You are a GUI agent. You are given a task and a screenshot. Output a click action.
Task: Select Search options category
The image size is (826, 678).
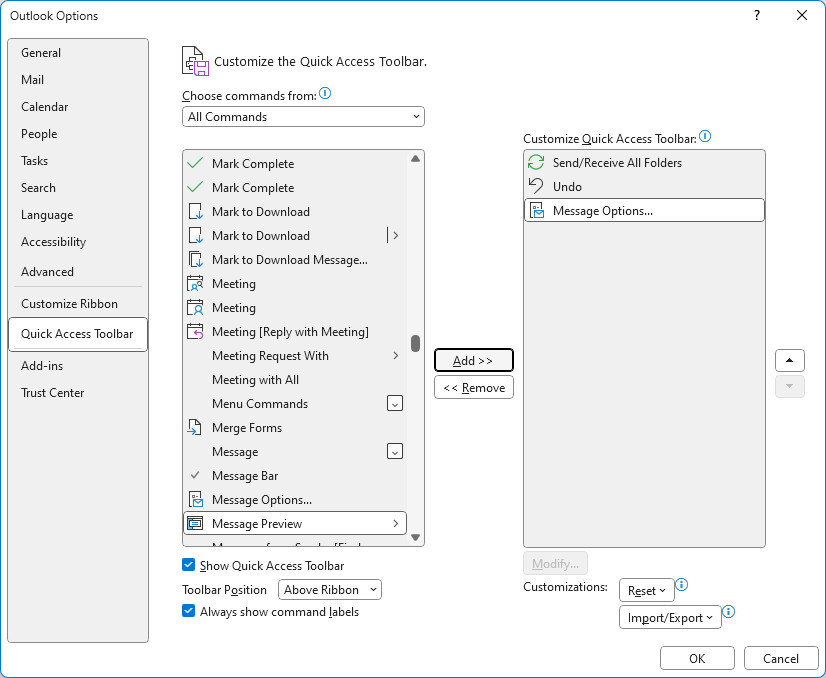(78, 188)
